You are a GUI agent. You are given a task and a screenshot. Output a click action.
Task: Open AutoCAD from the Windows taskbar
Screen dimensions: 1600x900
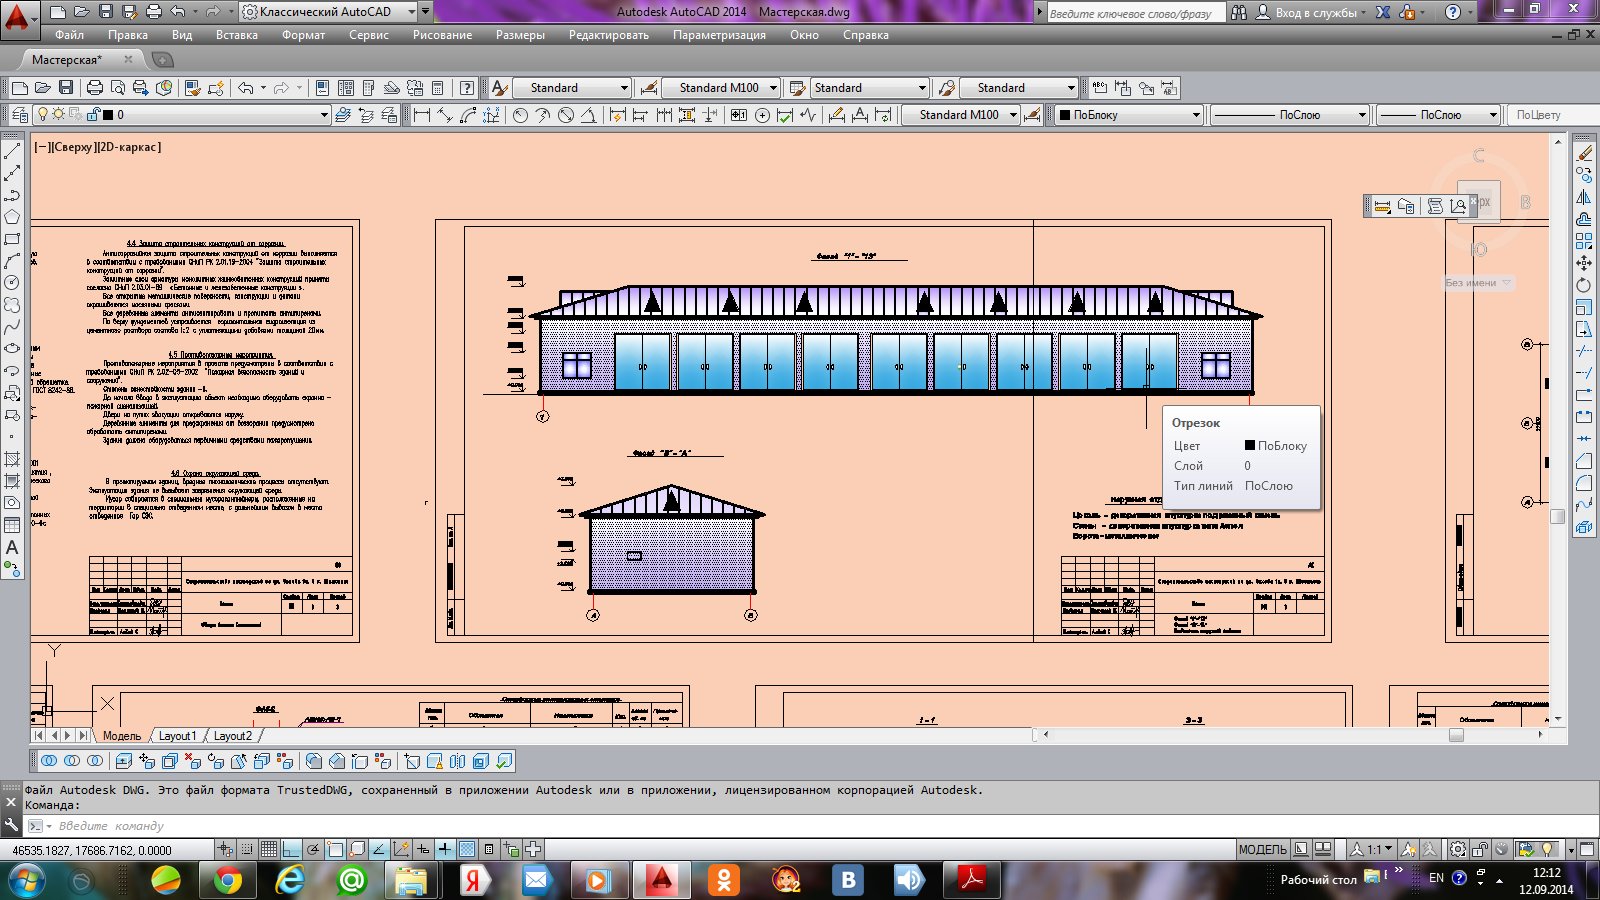(x=661, y=880)
